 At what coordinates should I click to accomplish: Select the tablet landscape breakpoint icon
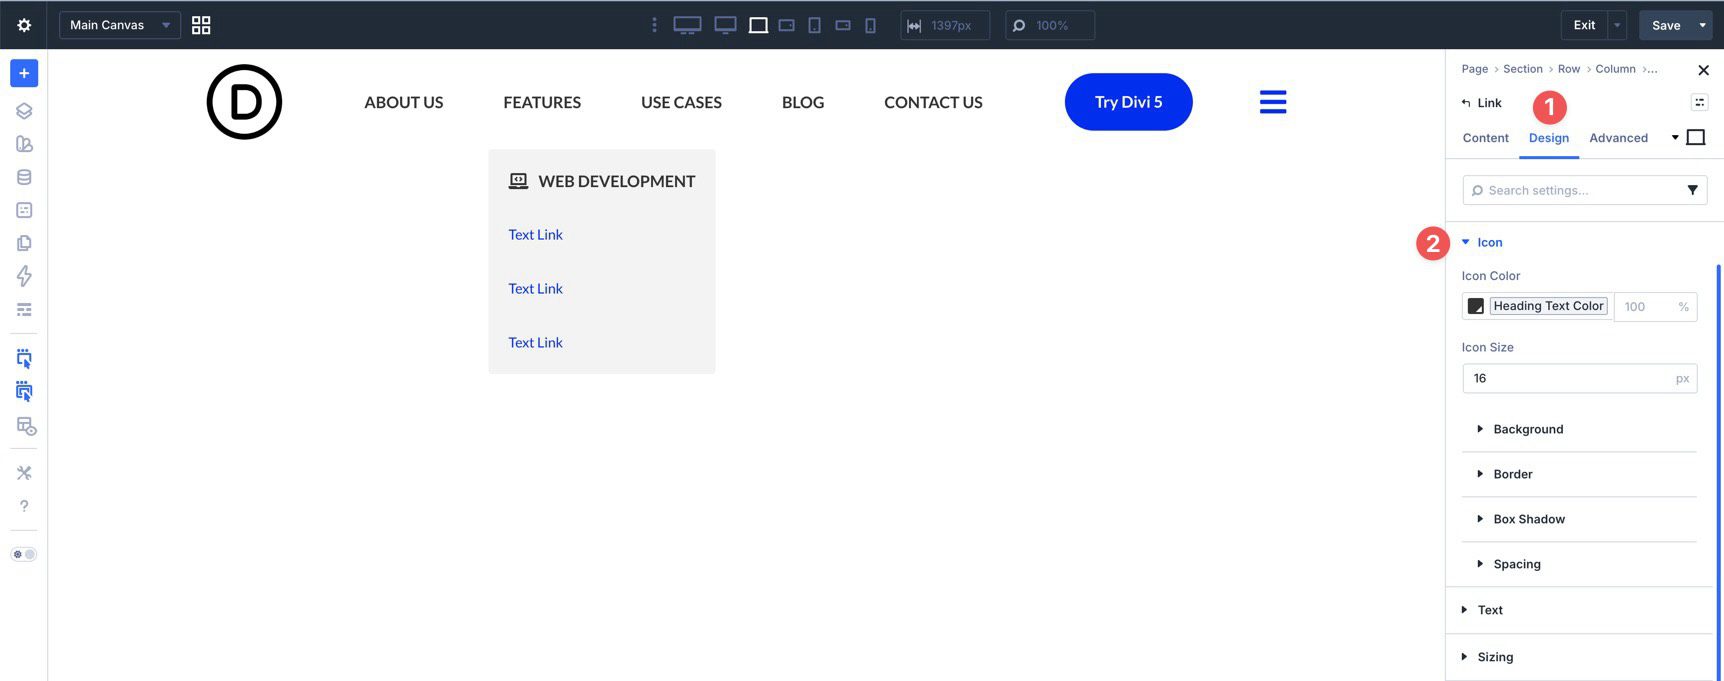pyautogui.click(x=787, y=25)
